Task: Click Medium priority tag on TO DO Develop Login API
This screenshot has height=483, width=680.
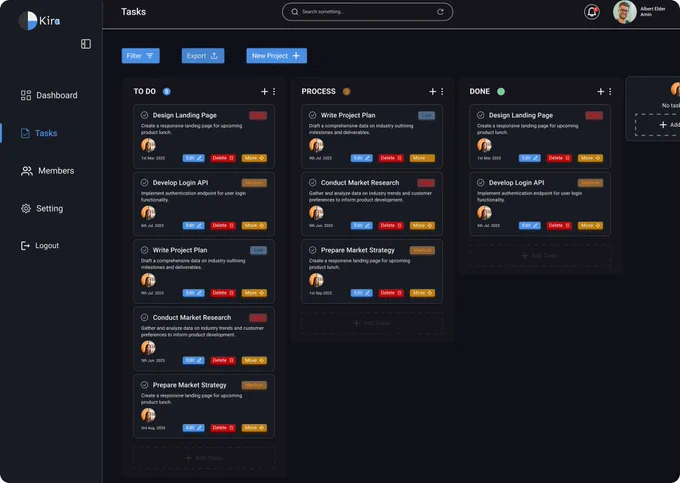Action: click(254, 183)
